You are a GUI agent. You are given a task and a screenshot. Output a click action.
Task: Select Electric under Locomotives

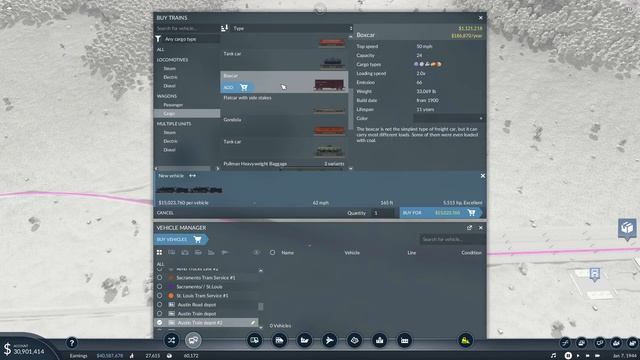pyautogui.click(x=170, y=77)
